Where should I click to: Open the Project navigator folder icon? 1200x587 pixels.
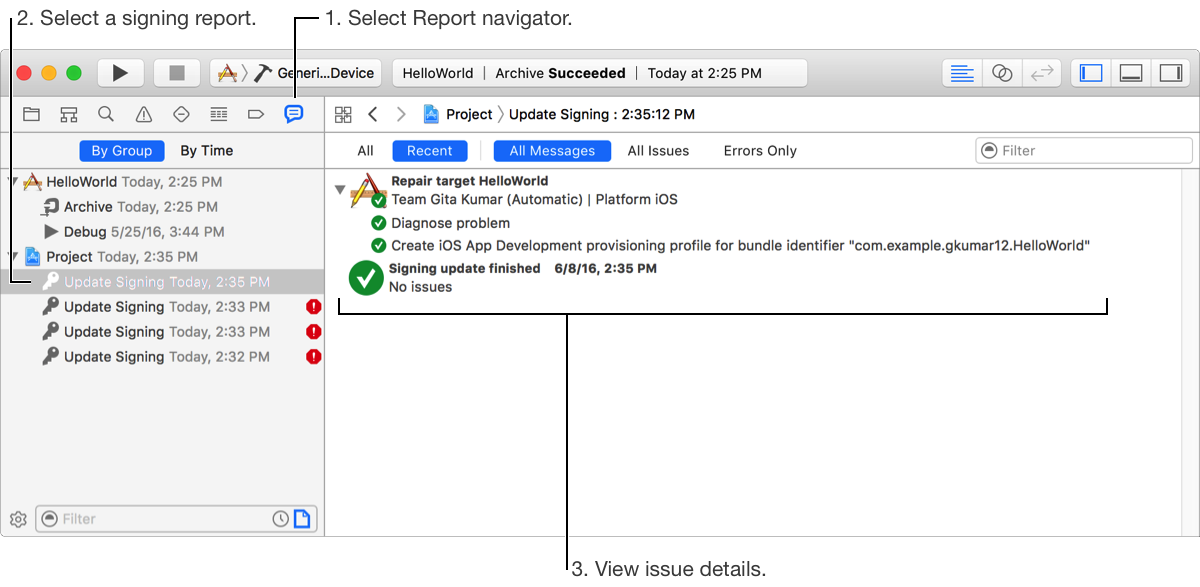point(32,114)
